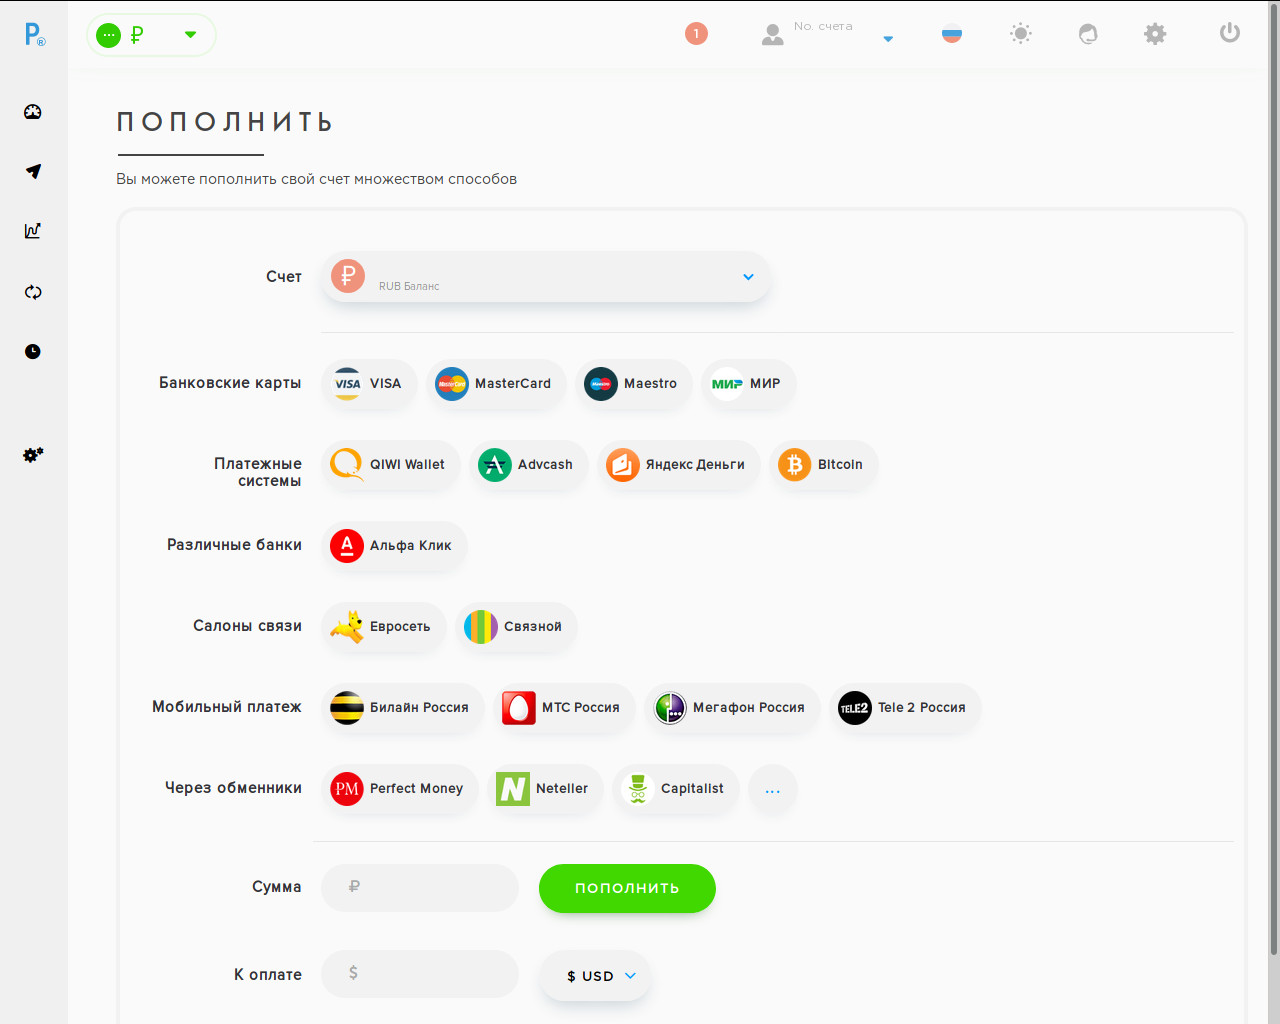Viewport: 1280px width, 1024px height.
Task: Select МТС Россия mobile payment
Action: pyautogui.click(x=565, y=708)
